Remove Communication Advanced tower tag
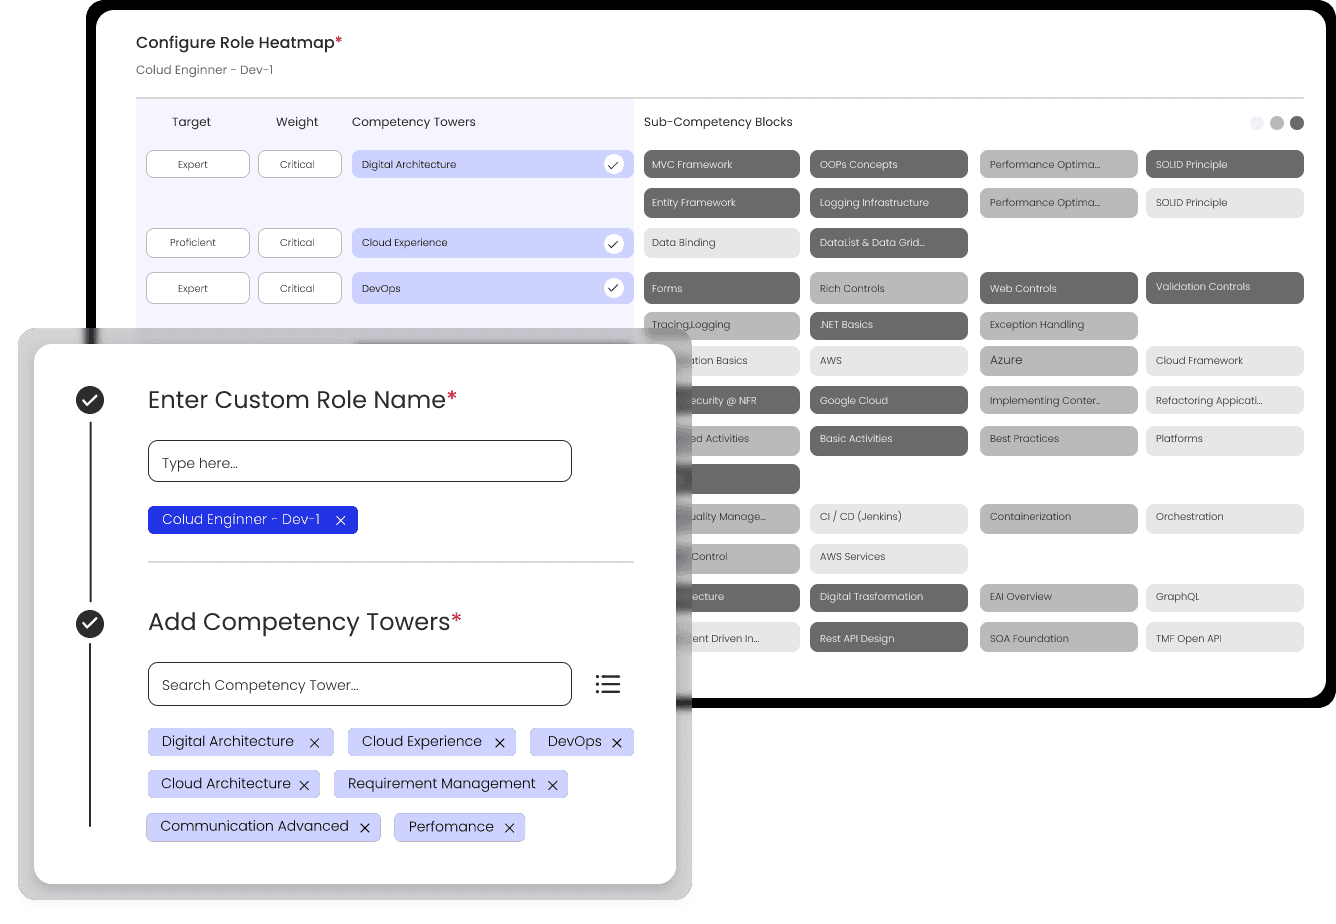The height and width of the screenshot is (924, 1336). click(365, 828)
